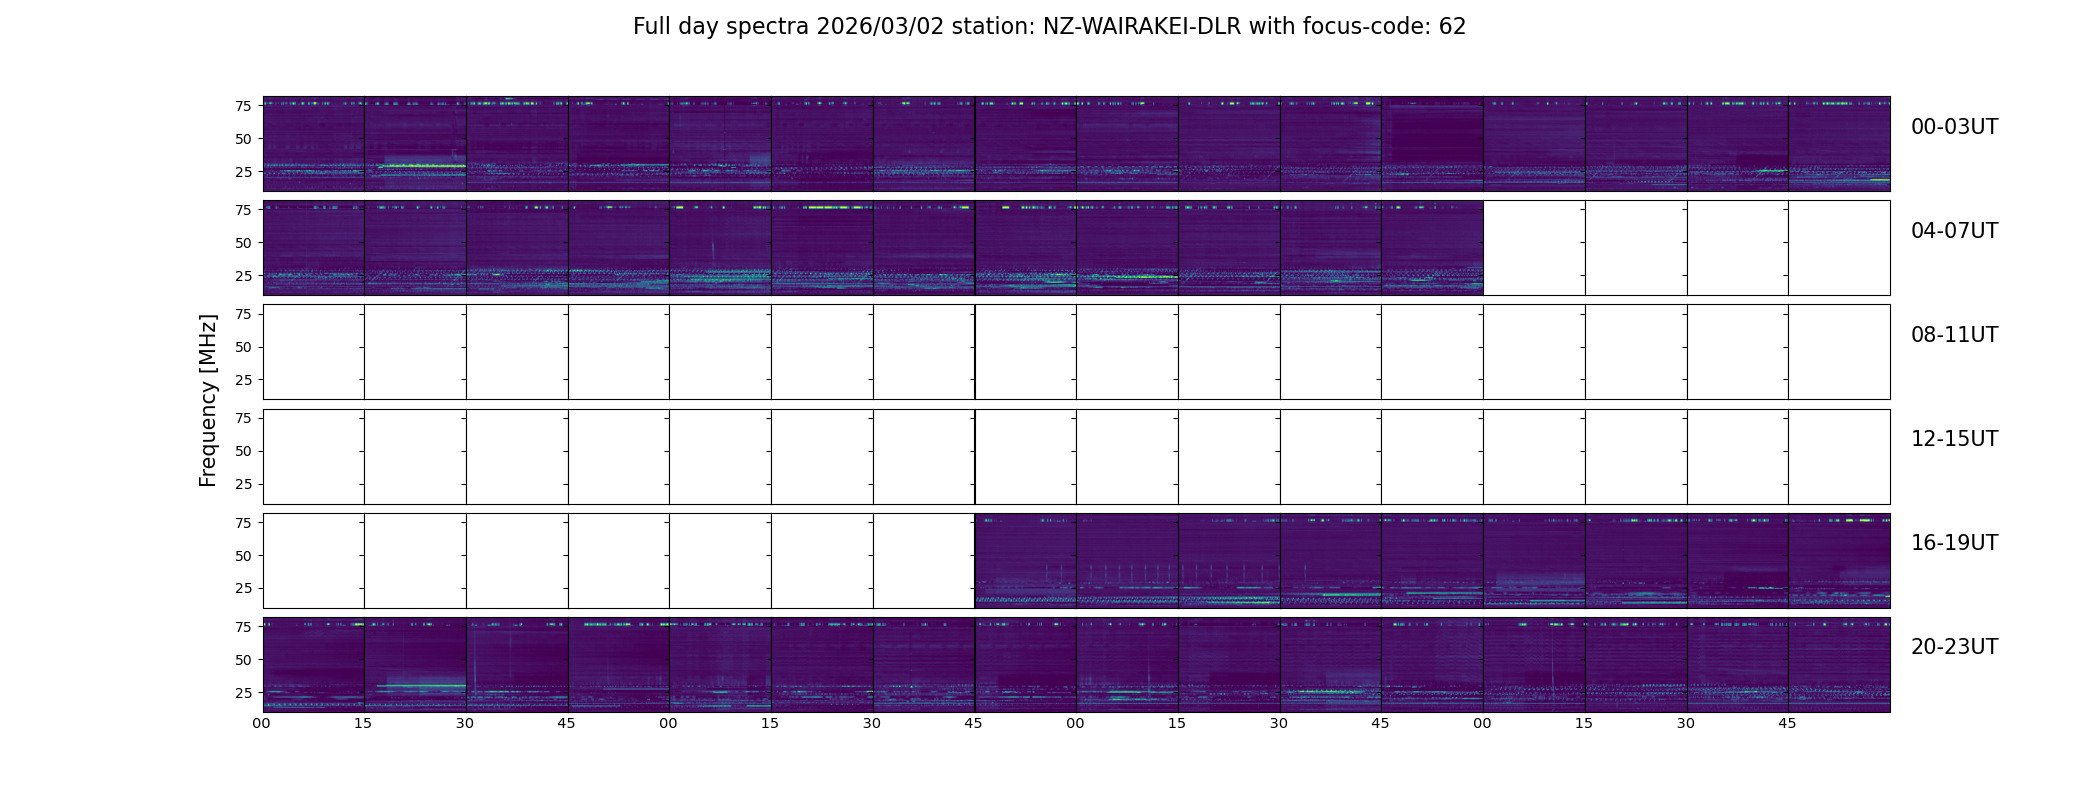Open first spectrum panel of 00-03UT row

coord(314,144)
